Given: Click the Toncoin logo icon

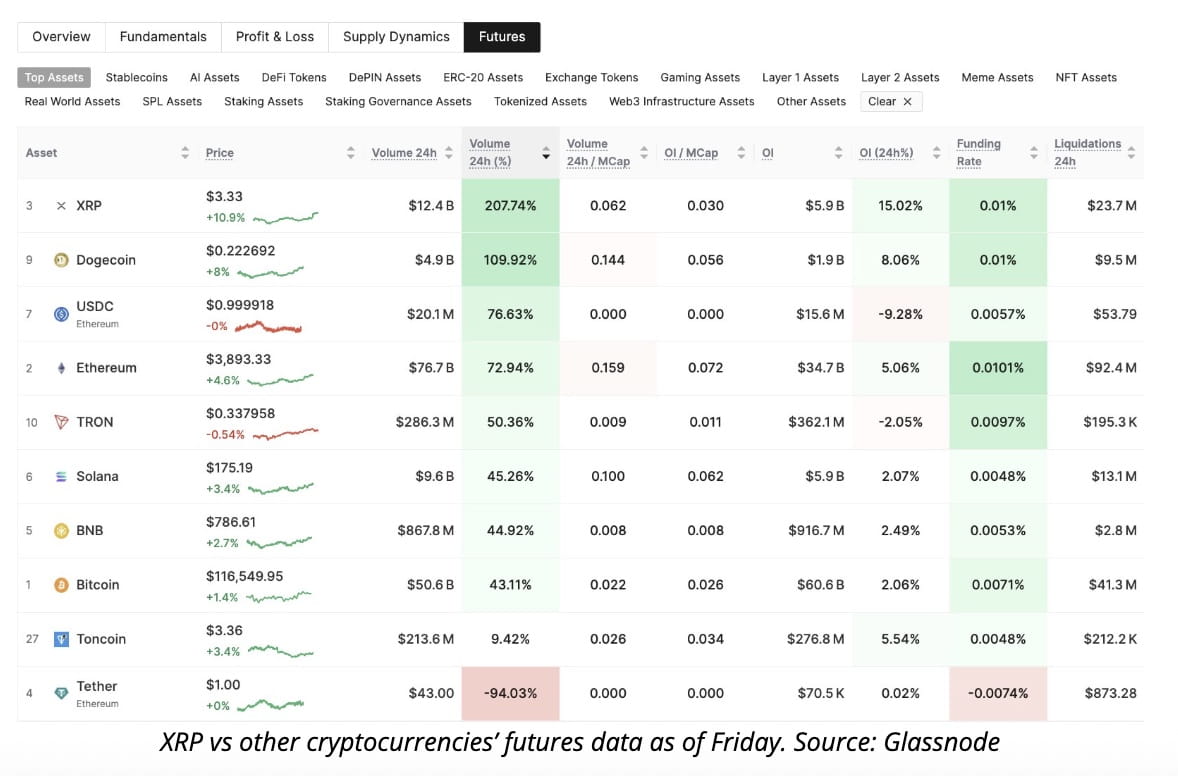Looking at the screenshot, I should tap(61, 639).
